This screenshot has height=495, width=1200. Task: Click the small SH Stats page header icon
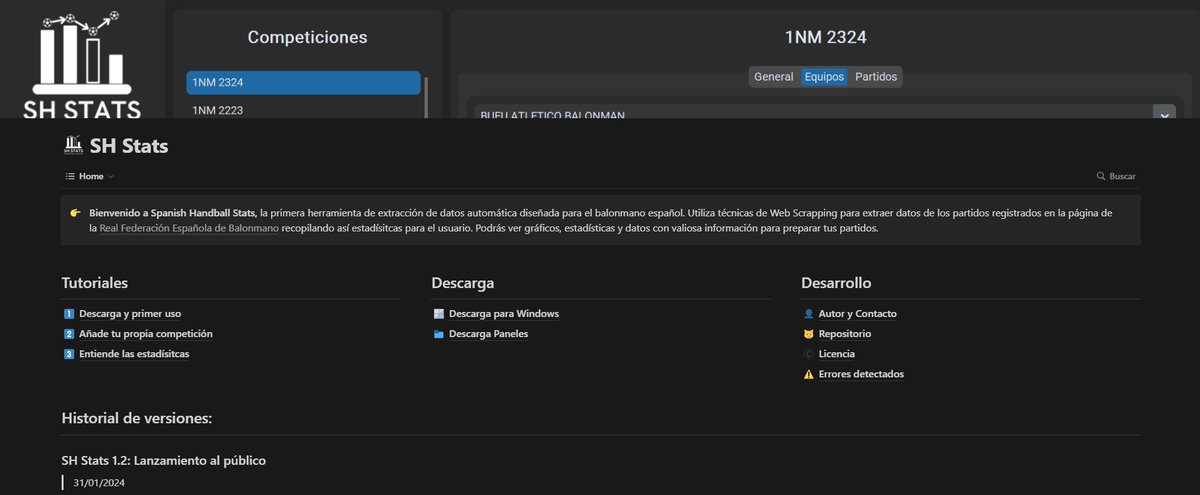[72, 146]
